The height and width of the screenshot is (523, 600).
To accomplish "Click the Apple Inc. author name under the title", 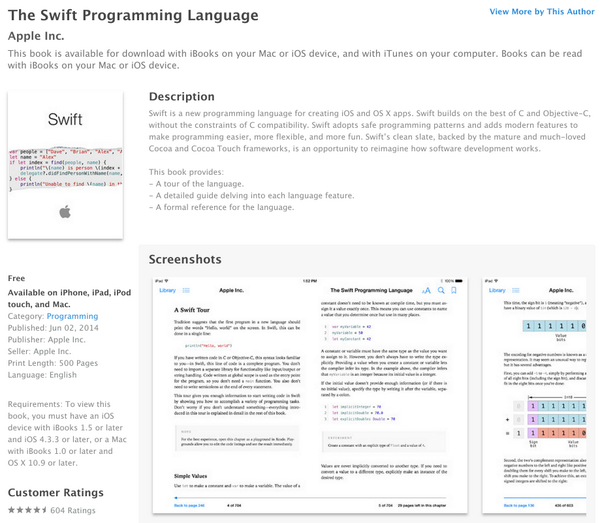I will pos(36,36).
